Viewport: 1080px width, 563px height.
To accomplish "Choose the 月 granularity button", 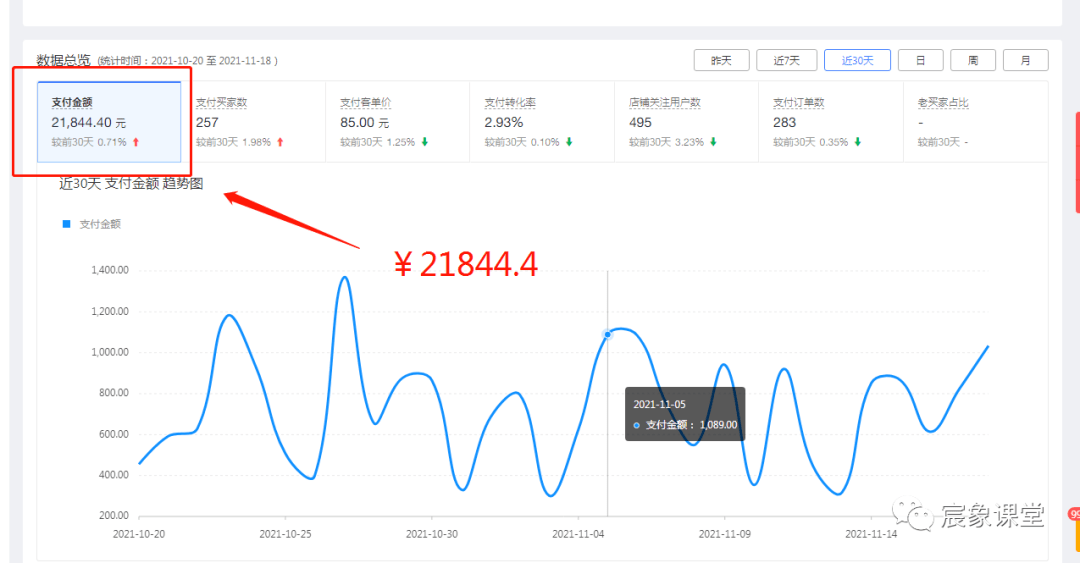I will 1026,61.
